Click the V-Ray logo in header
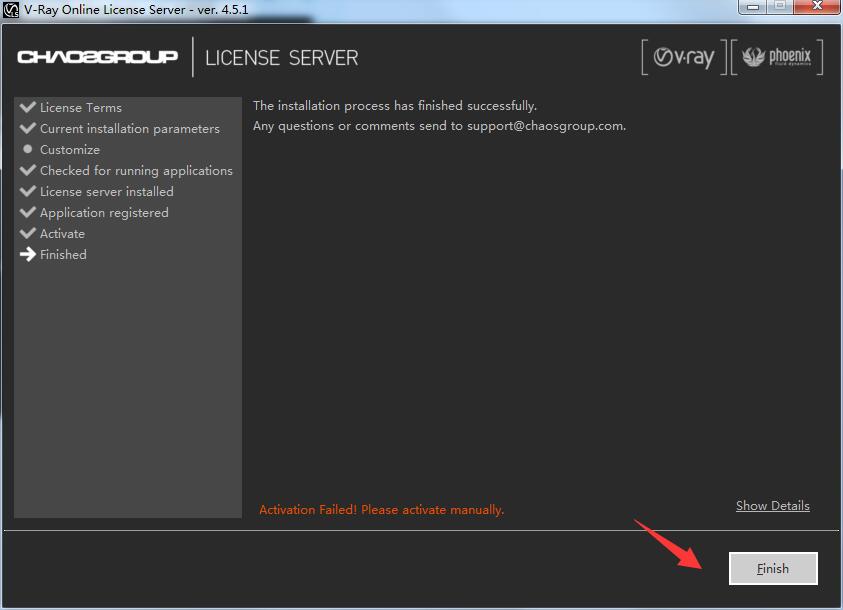Screen dimensions: 843x610 click(x=684, y=57)
